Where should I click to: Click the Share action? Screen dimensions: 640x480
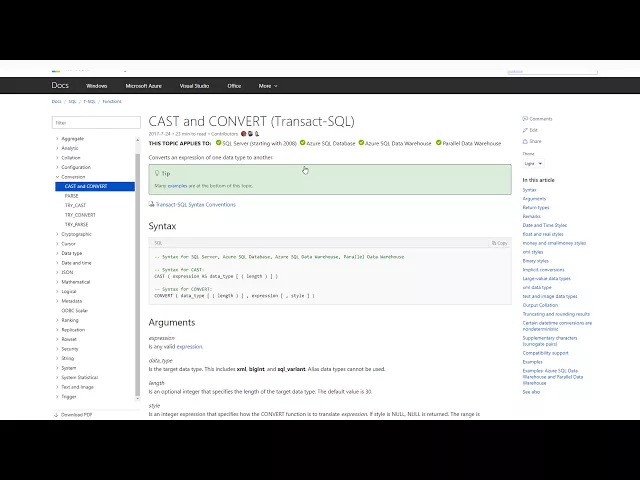(x=532, y=141)
